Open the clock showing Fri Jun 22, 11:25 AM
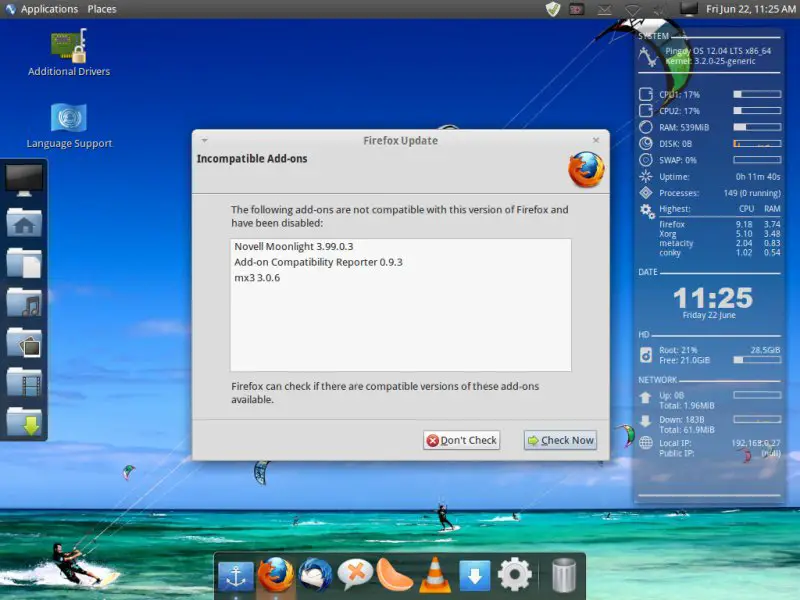The image size is (800, 600). pyautogui.click(x=751, y=9)
